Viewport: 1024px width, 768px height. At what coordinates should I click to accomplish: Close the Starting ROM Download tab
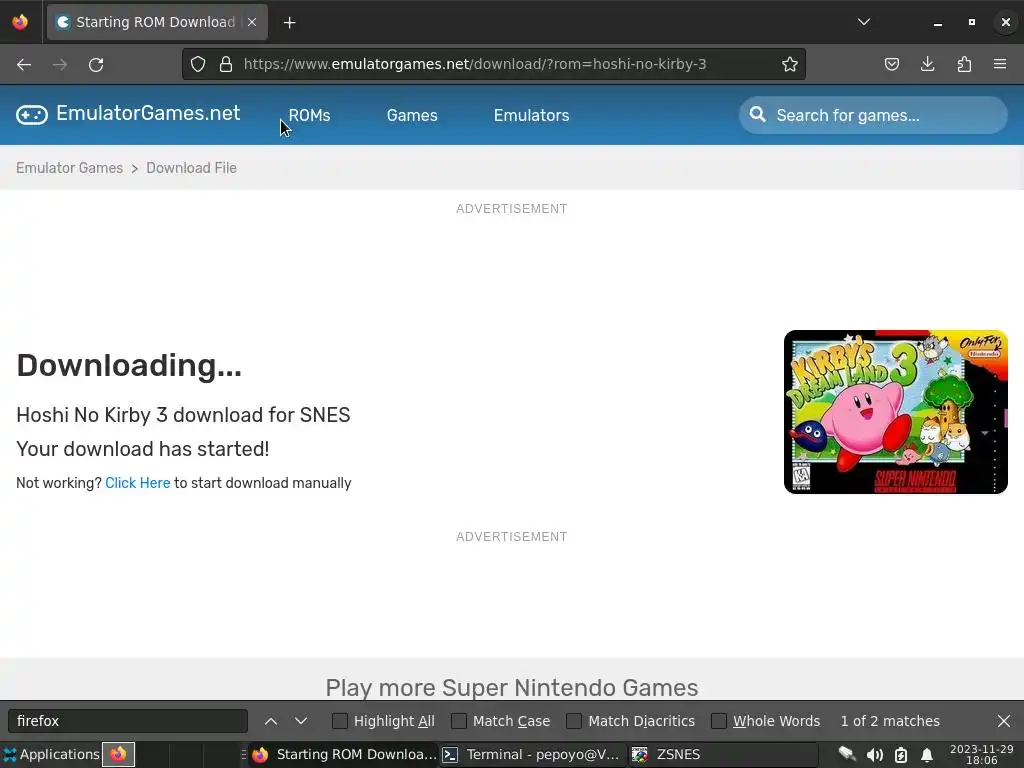pos(252,22)
